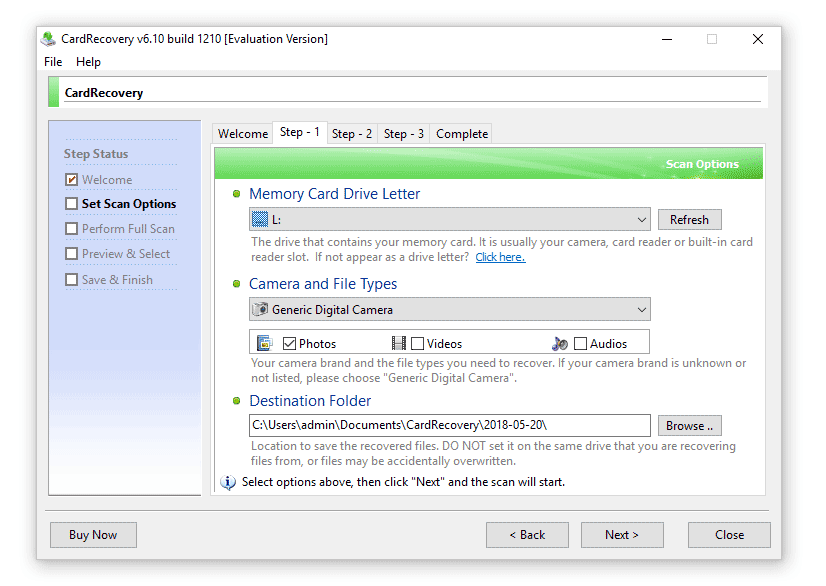Click the 'Scan Options' banner text
Viewport: 826px width, 586px height.
pyautogui.click(x=702, y=164)
